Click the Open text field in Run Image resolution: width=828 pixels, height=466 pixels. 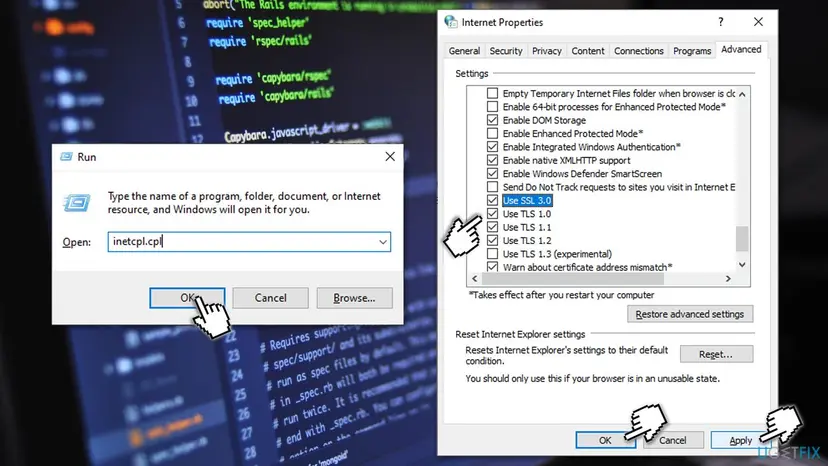pos(249,242)
